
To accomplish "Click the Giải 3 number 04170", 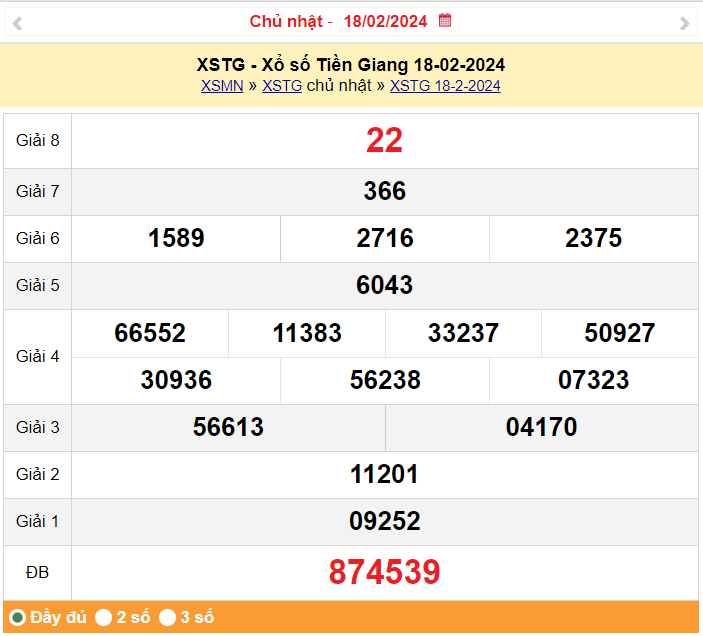I will (x=541, y=427).
